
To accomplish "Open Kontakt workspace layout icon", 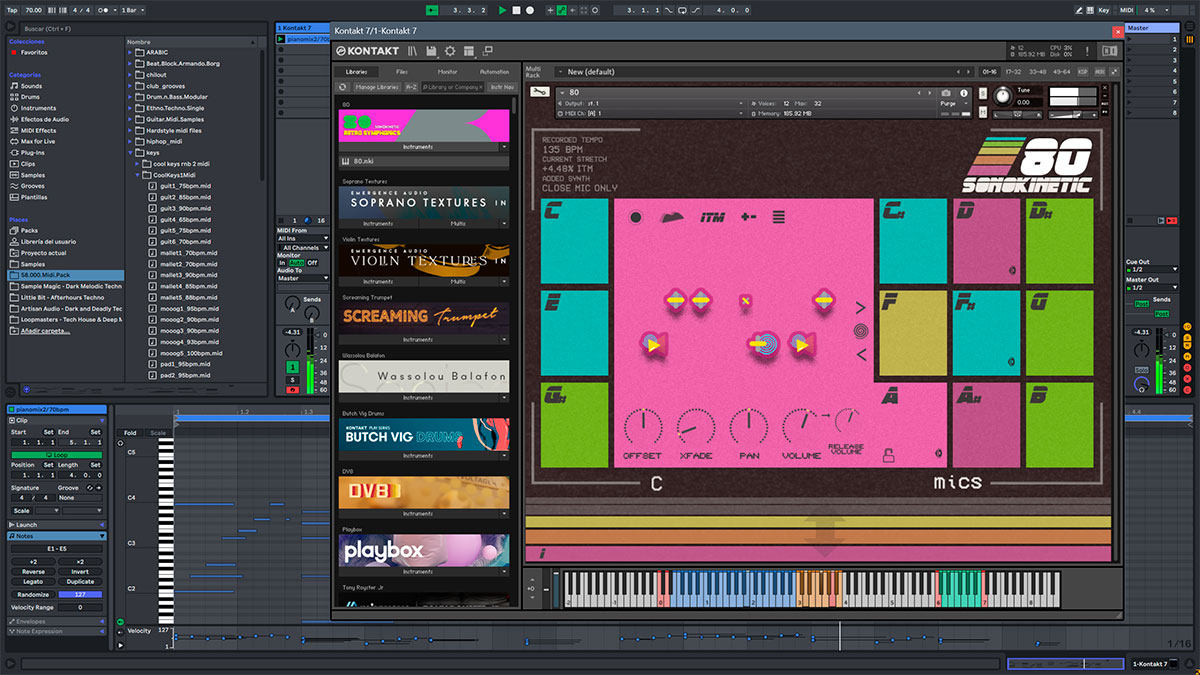I will click(469, 51).
